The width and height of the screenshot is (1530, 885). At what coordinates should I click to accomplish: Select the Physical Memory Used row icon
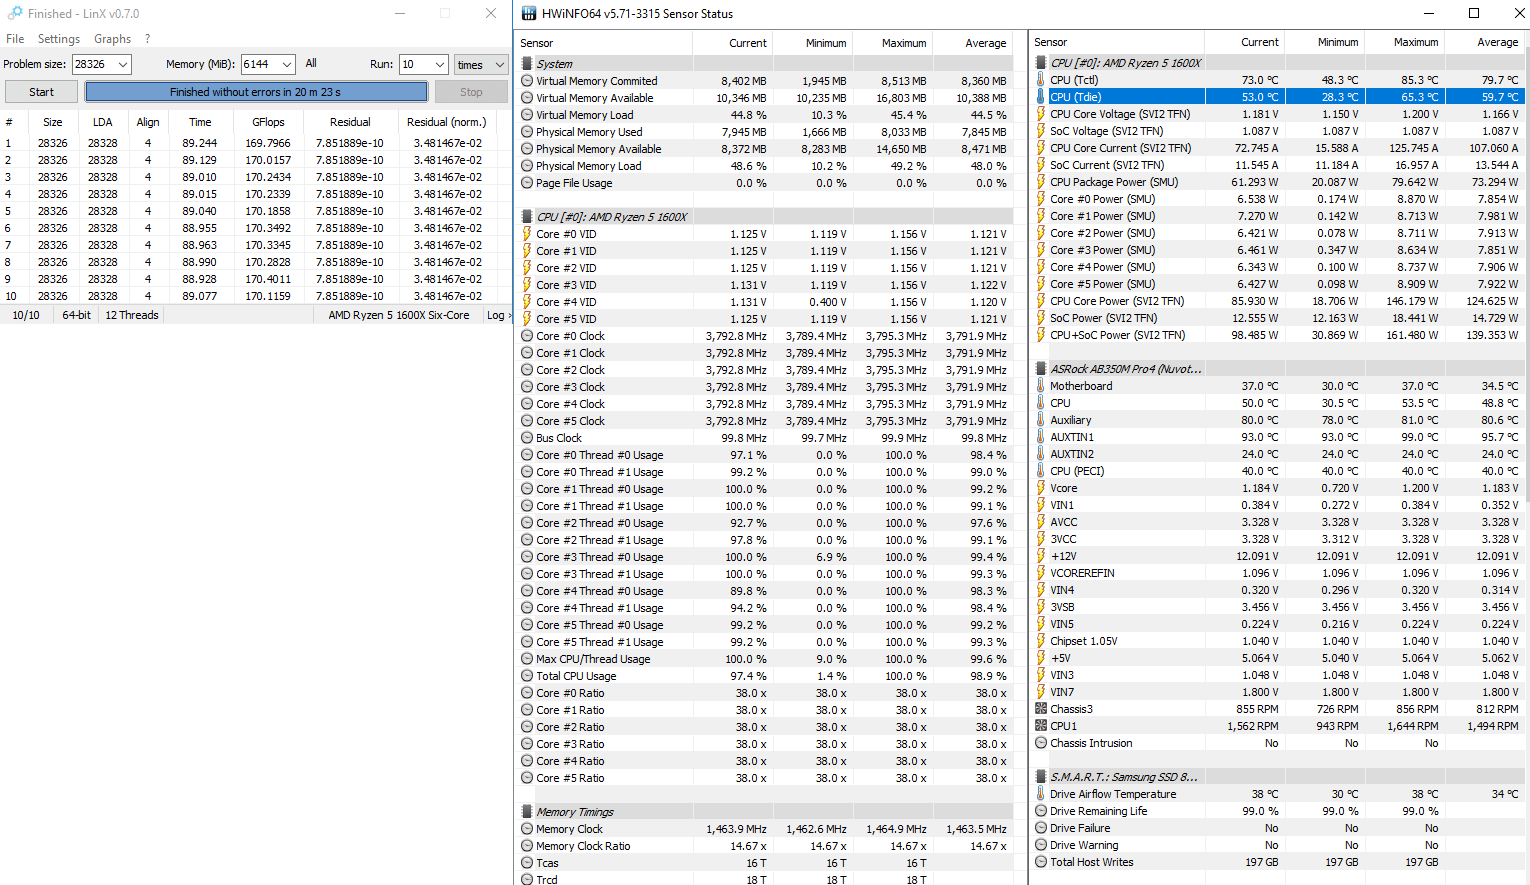[x=527, y=132]
